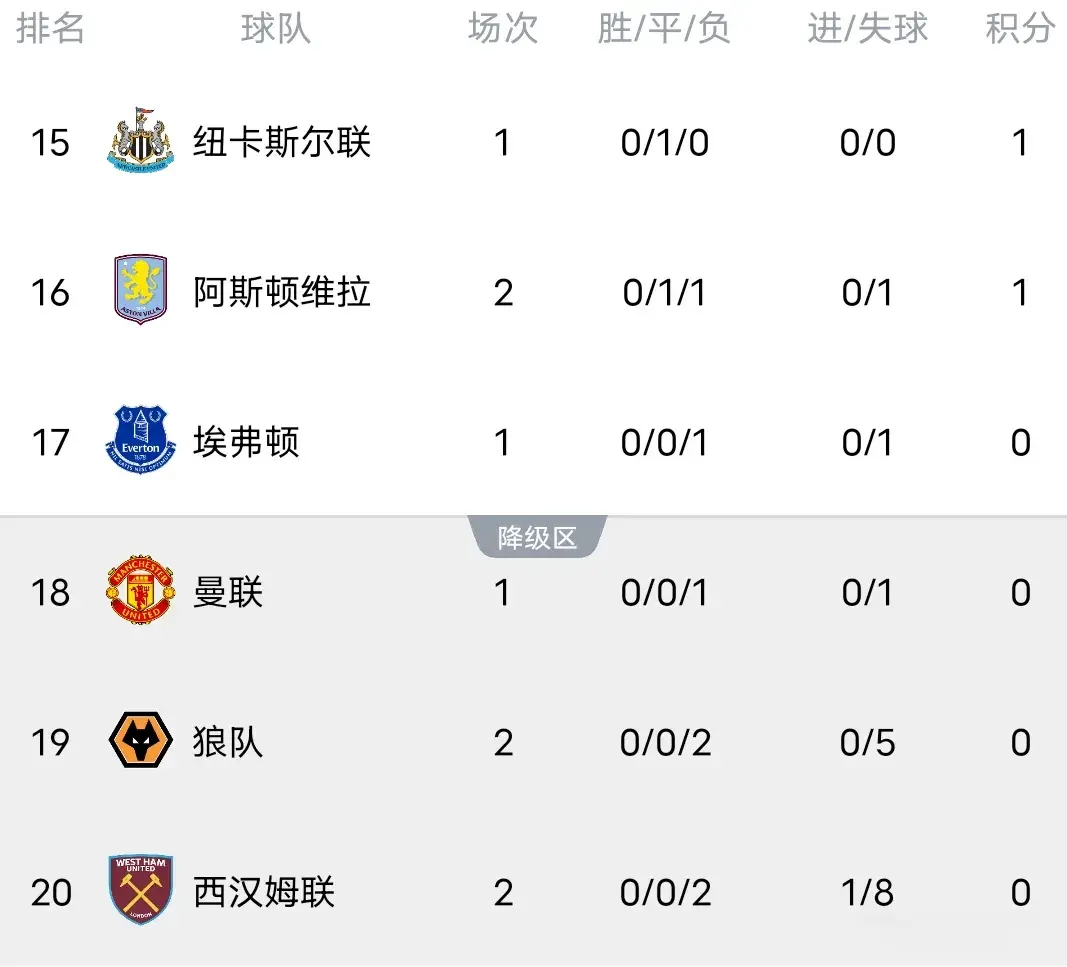This screenshot has height=967, width=1067.
Task: Tap team name 埃弗顿
Action: tap(246, 442)
